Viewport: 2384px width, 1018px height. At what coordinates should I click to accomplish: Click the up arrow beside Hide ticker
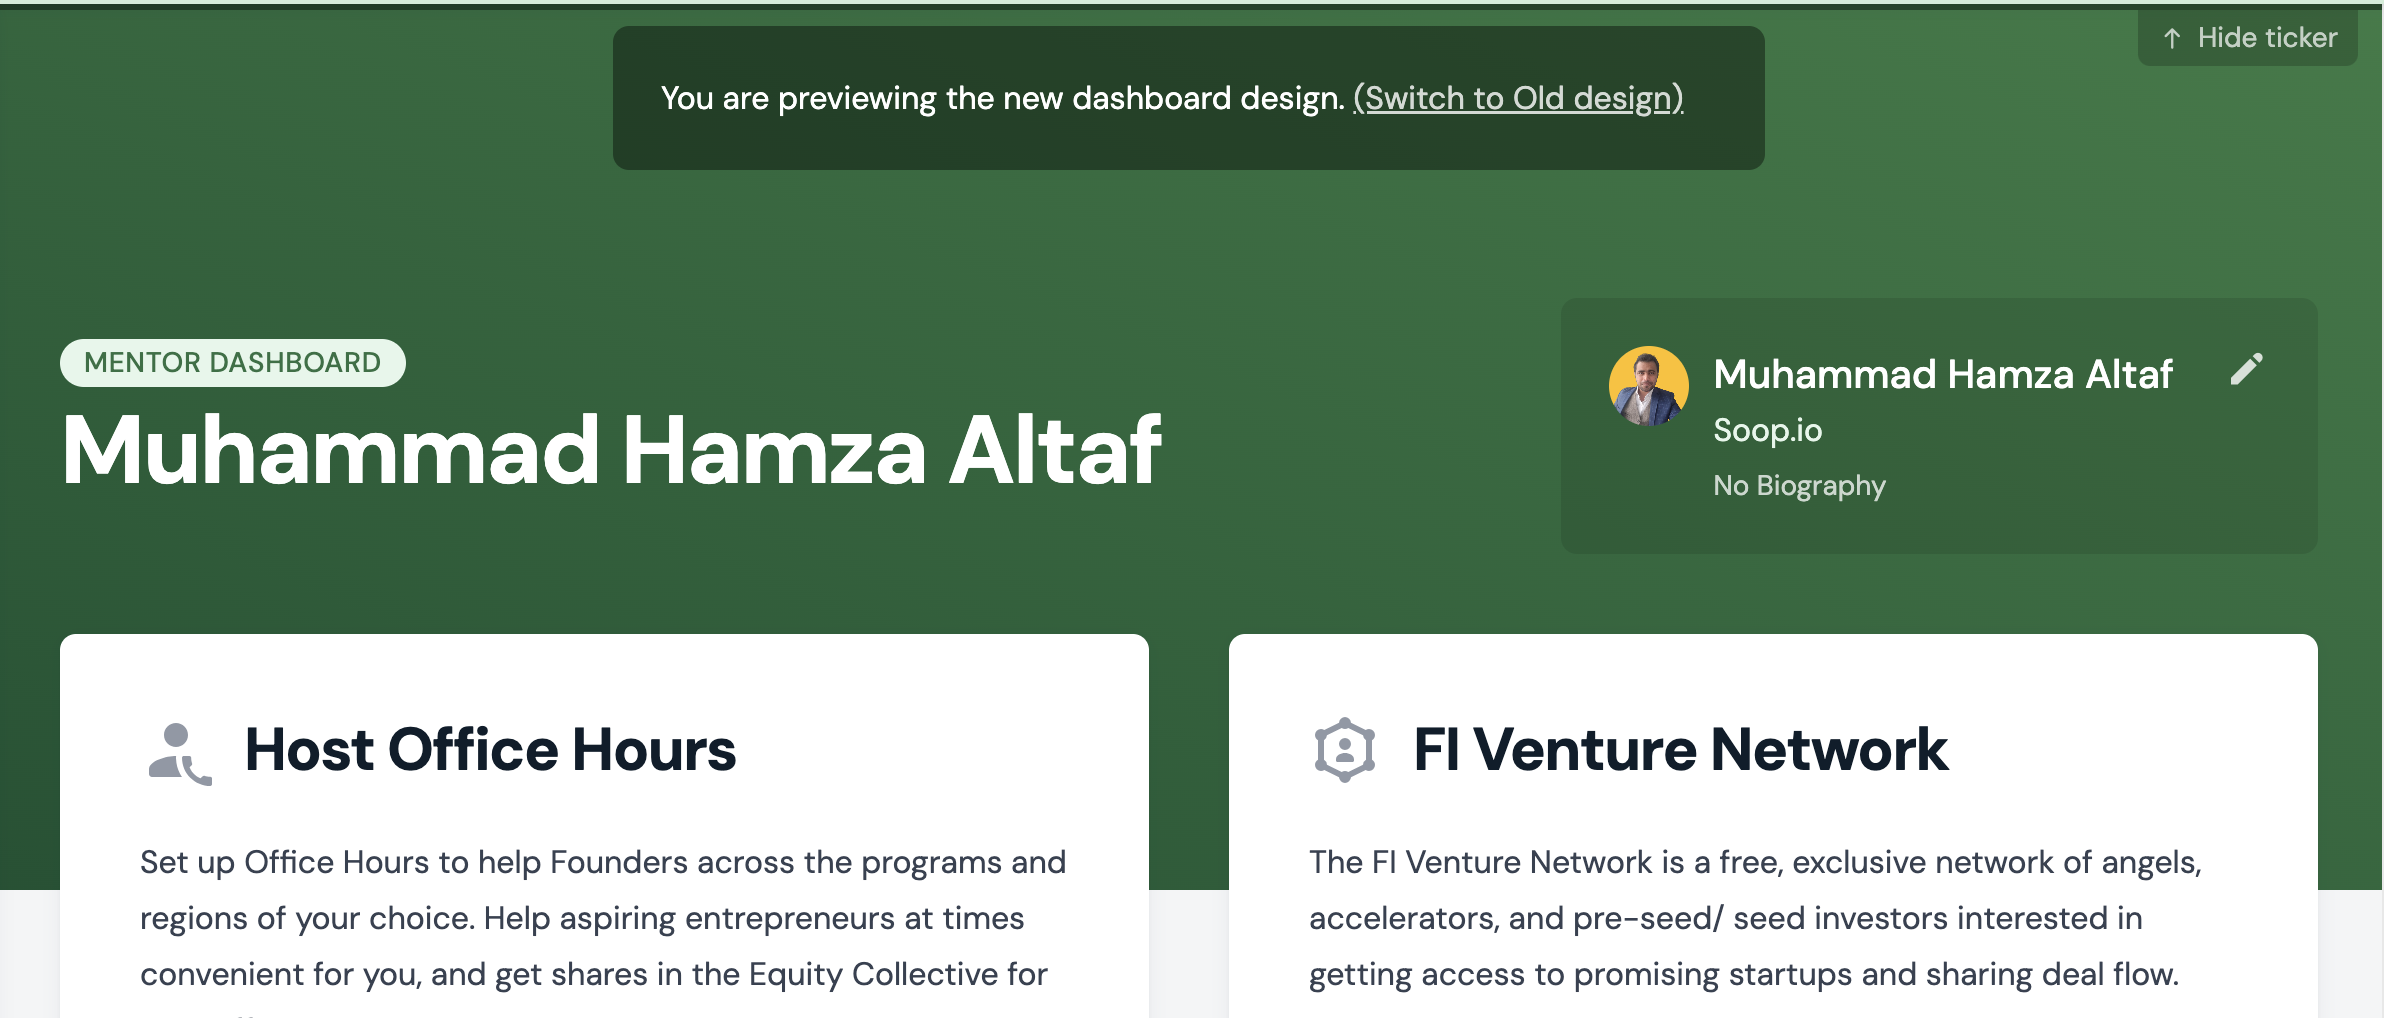pyautogui.click(x=2172, y=38)
